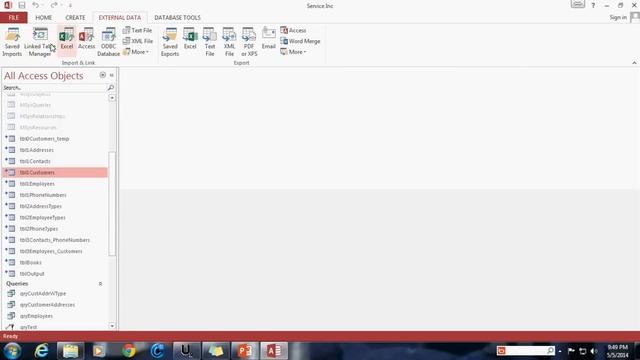The image size is (640, 360).
Task: Import from ODBC Database
Action: point(109,42)
